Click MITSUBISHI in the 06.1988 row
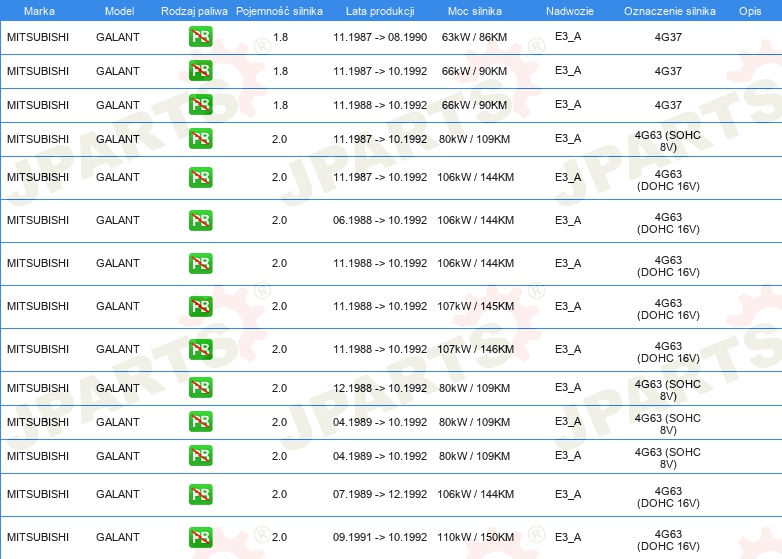 (38, 220)
